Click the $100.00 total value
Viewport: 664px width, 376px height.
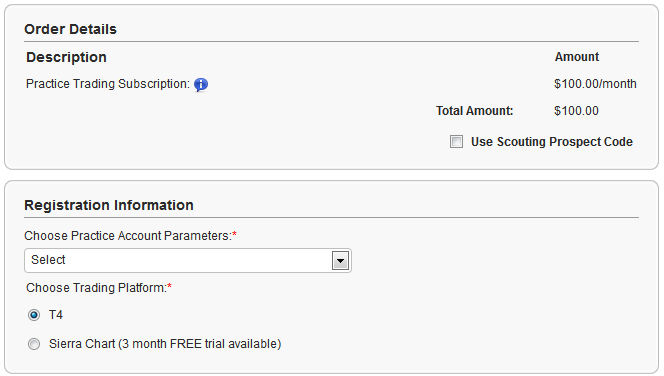tap(576, 111)
